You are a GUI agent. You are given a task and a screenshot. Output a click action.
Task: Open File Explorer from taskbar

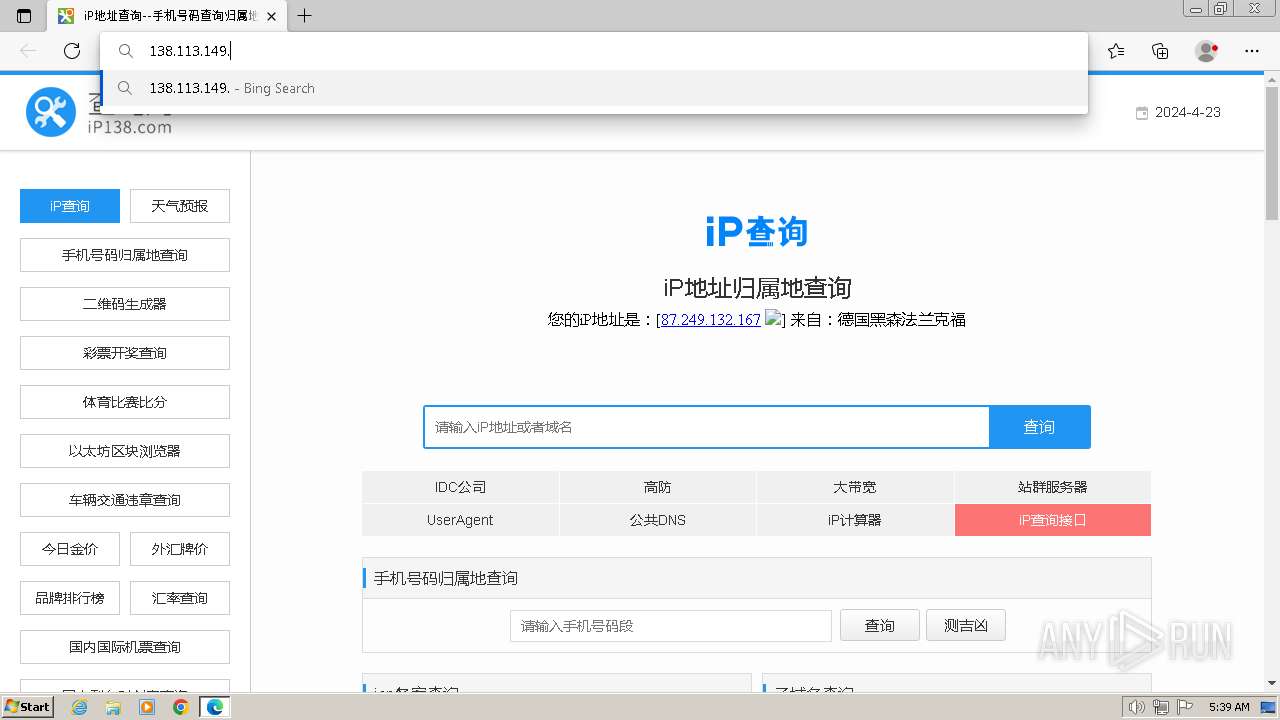point(113,707)
